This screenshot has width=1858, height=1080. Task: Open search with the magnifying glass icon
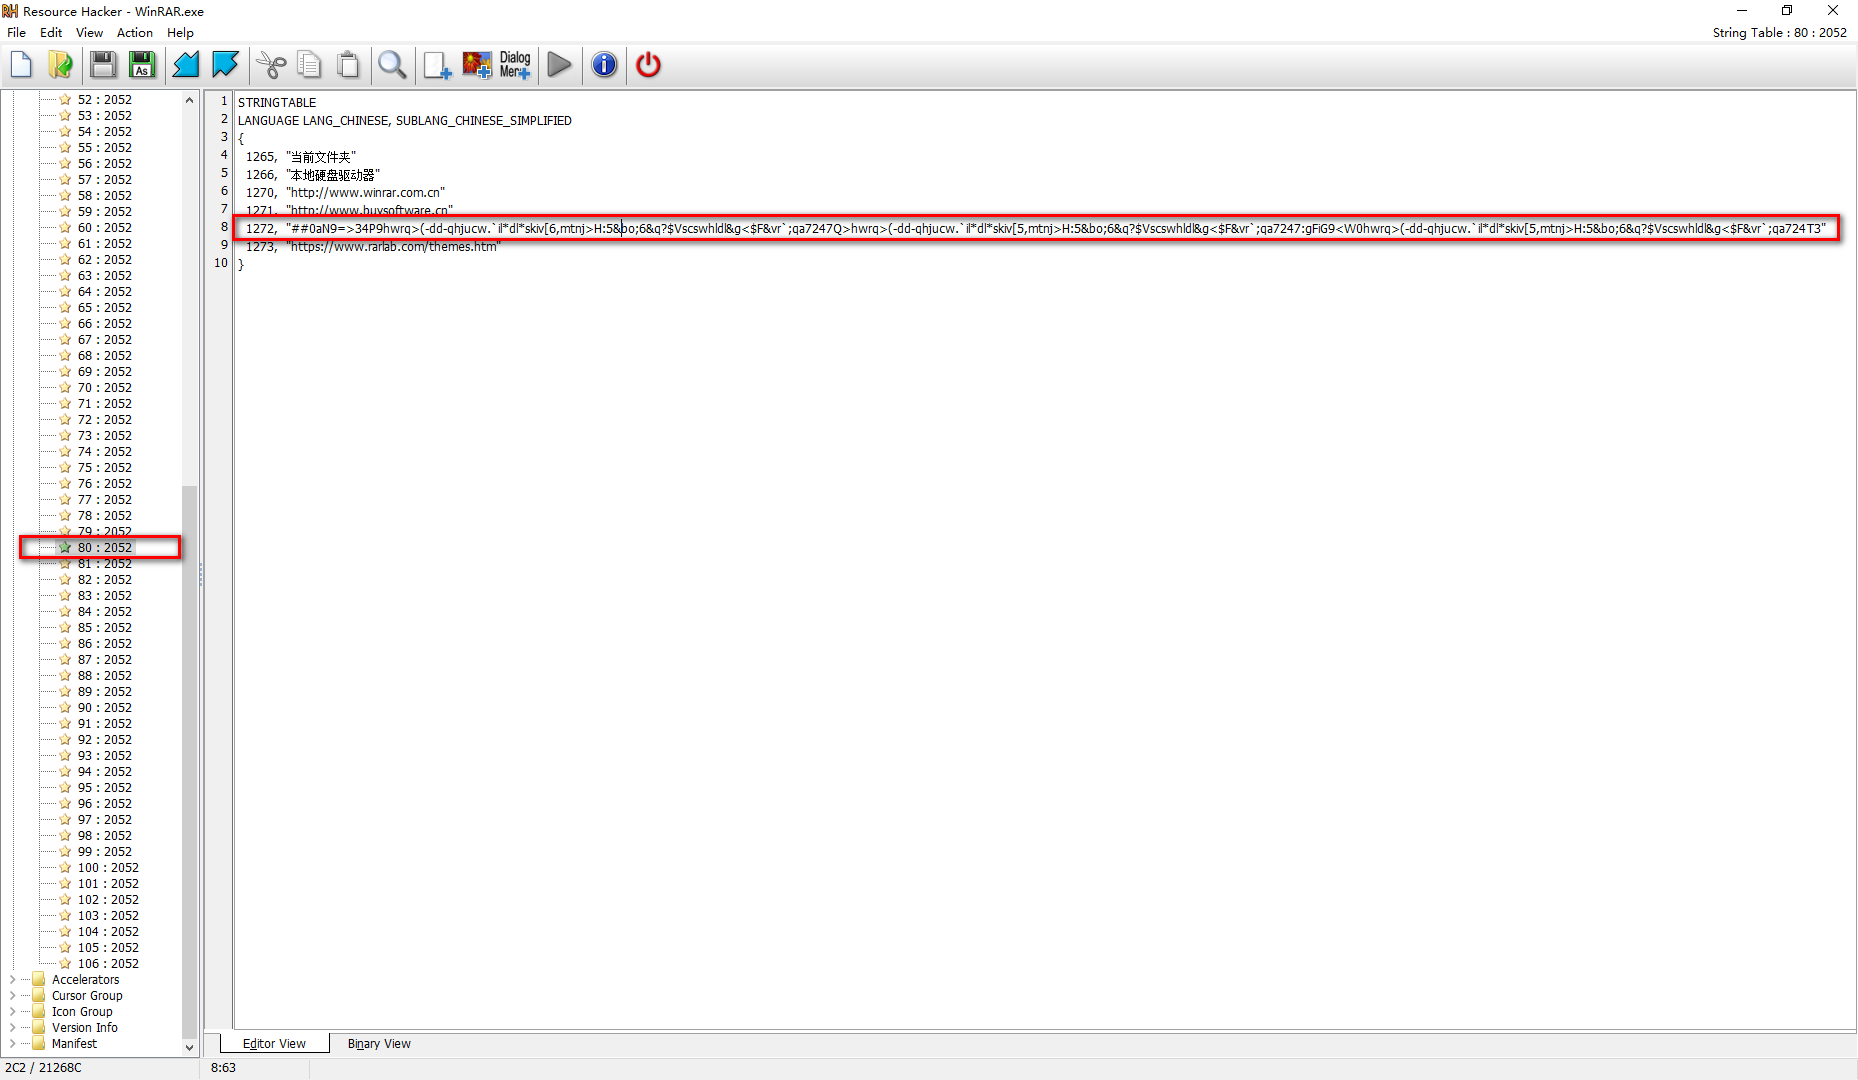[x=392, y=65]
